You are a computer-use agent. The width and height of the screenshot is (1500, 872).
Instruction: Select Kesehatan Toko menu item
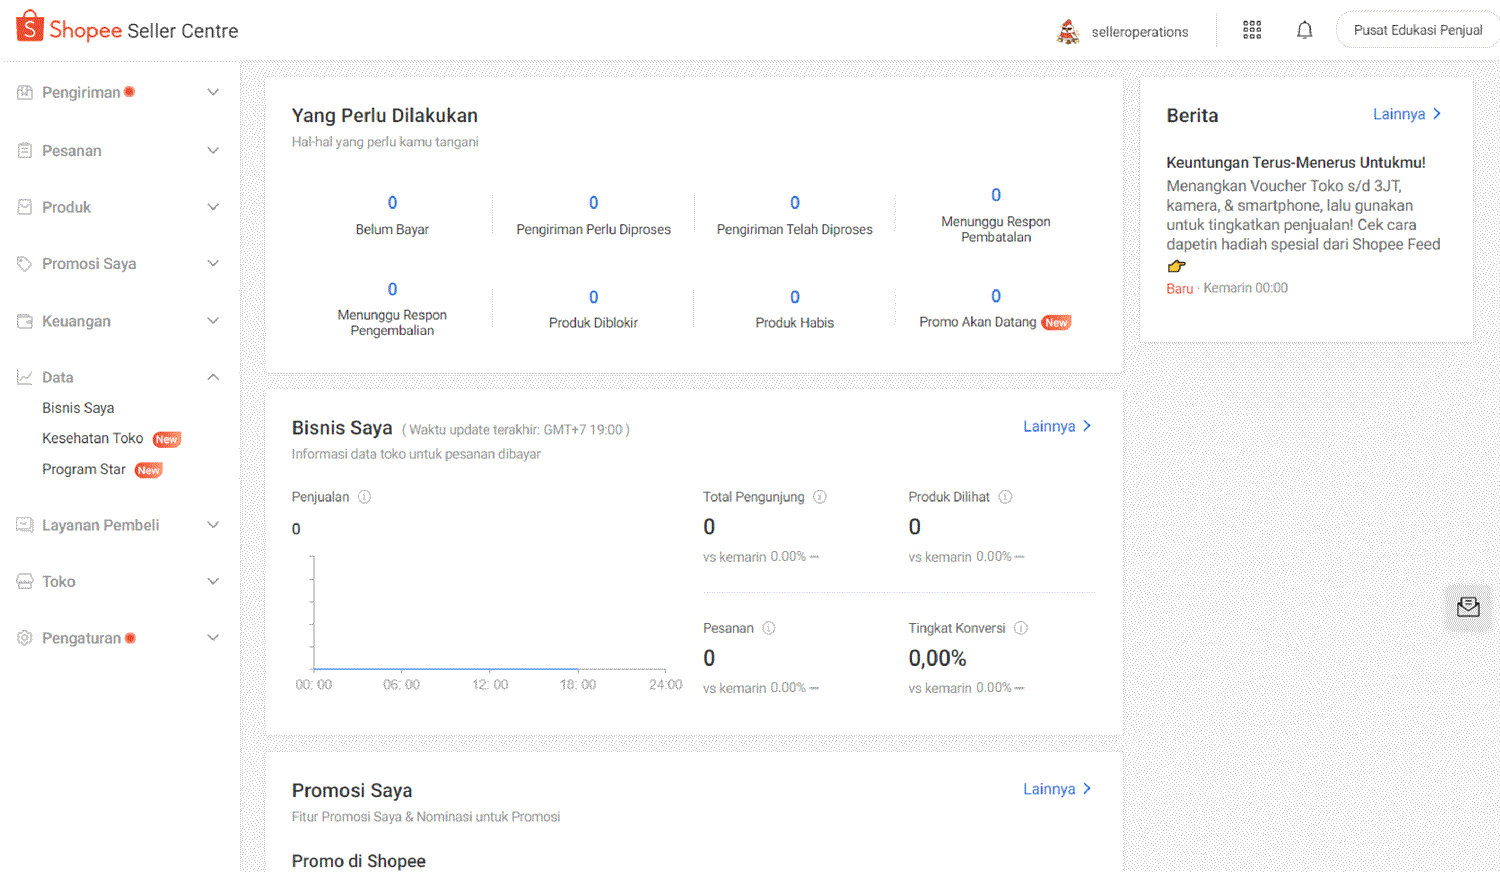click(x=93, y=439)
